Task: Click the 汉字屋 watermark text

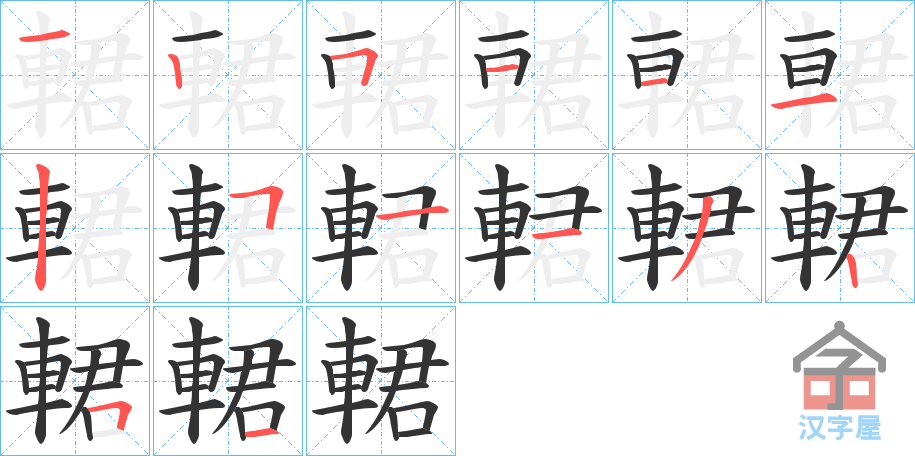Action: tap(839, 429)
